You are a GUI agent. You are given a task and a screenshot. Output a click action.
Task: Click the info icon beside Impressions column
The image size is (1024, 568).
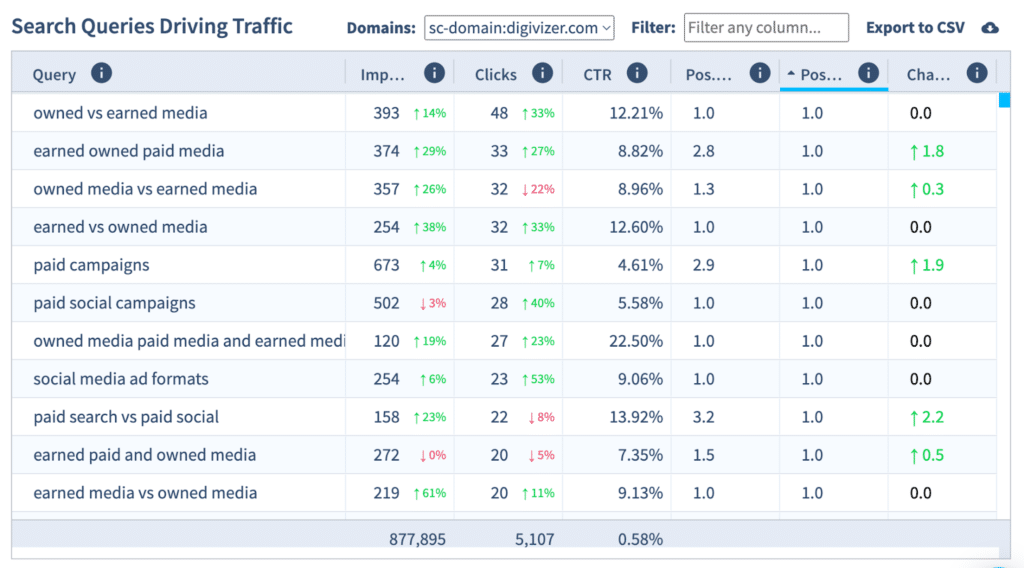click(x=434, y=73)
